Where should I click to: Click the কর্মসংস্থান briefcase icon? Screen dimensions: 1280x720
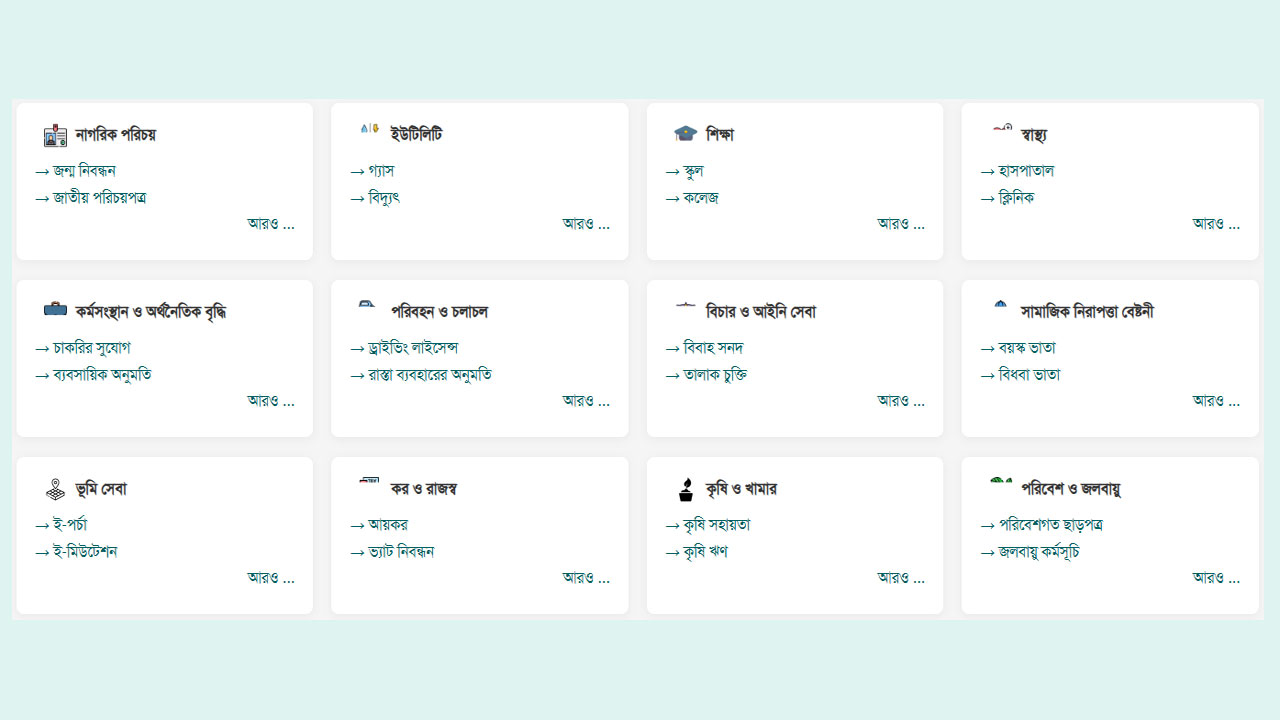[x=55, y=310]
